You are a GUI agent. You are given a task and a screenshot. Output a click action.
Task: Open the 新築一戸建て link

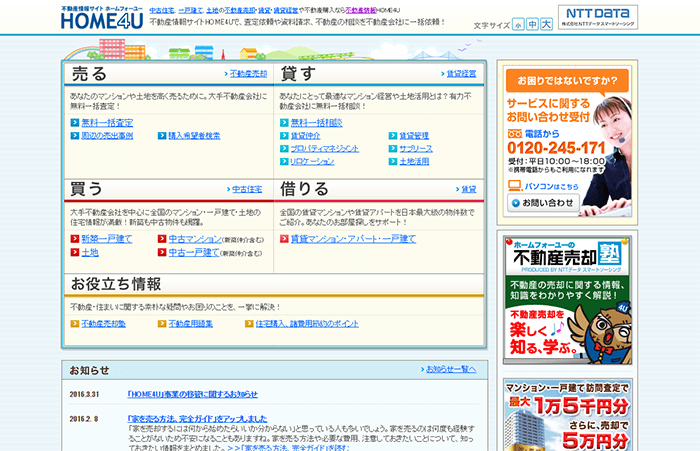(107, 239)
